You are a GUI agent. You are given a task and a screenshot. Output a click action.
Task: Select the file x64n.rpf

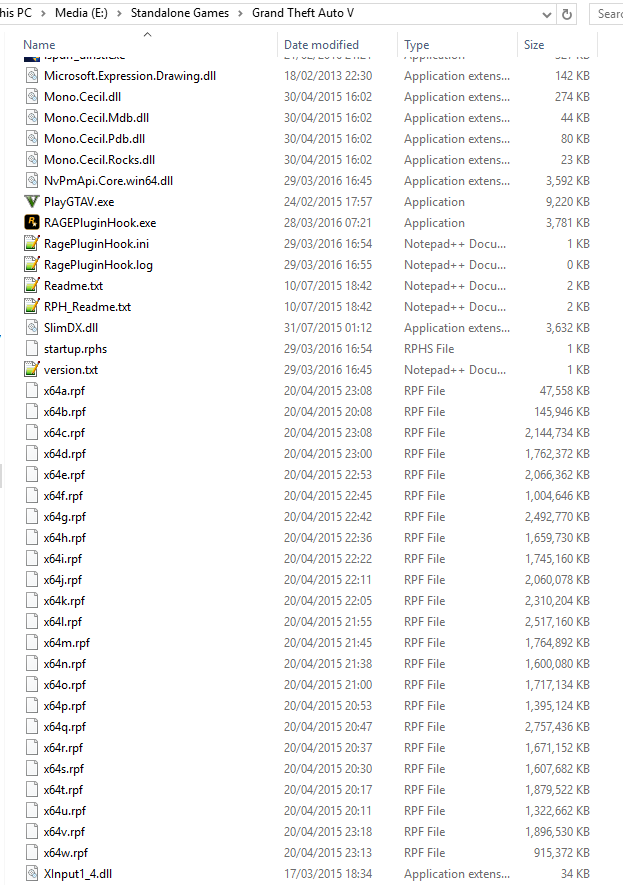pos(65,664)
